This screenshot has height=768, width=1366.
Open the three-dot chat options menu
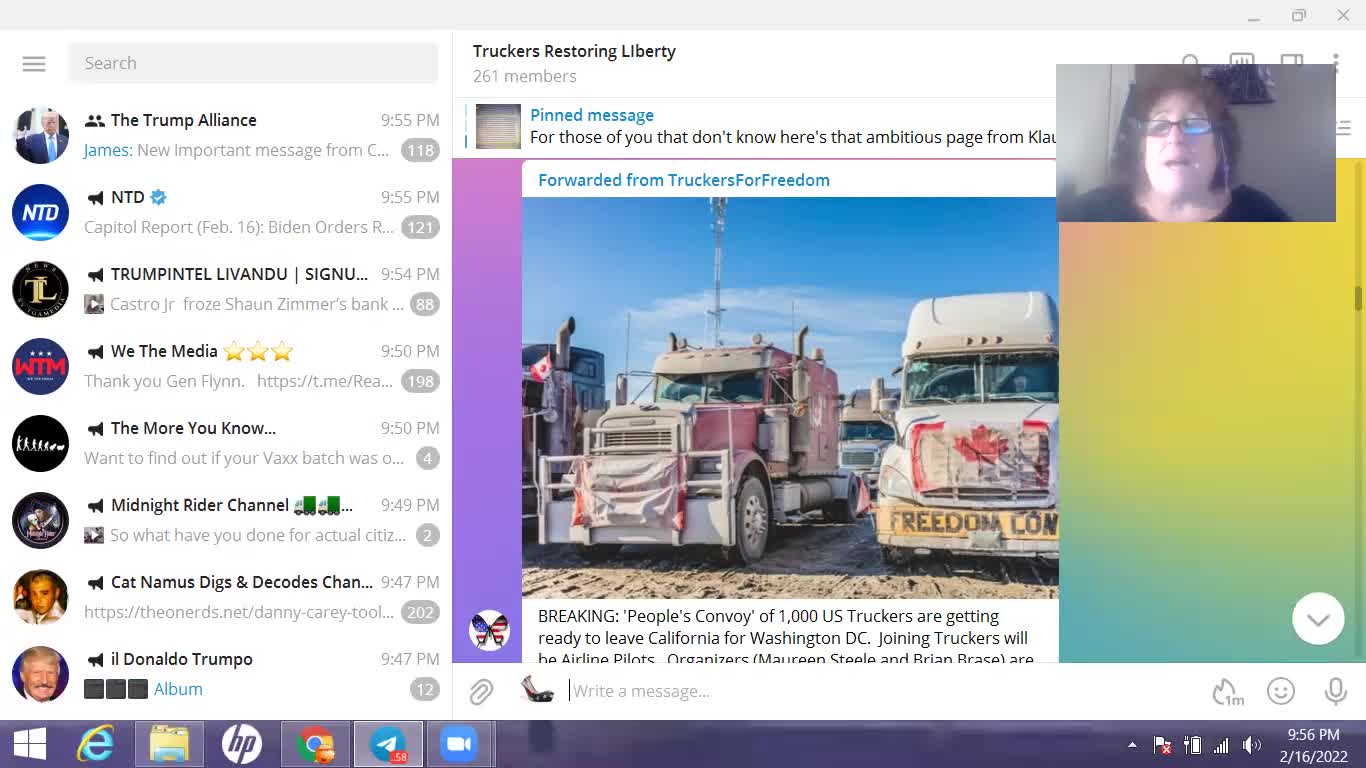coord(1336,64)
